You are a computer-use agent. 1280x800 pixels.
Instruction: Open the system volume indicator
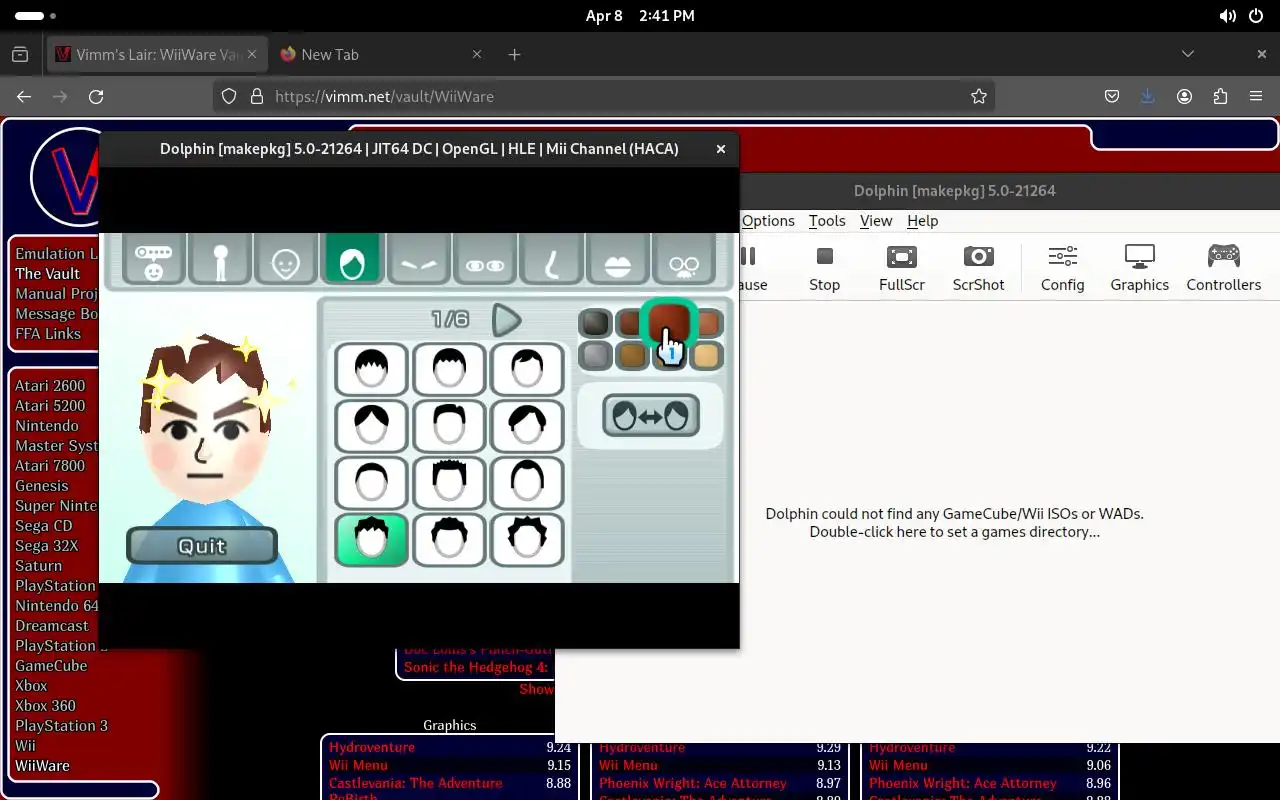(x=1228, y=16)
